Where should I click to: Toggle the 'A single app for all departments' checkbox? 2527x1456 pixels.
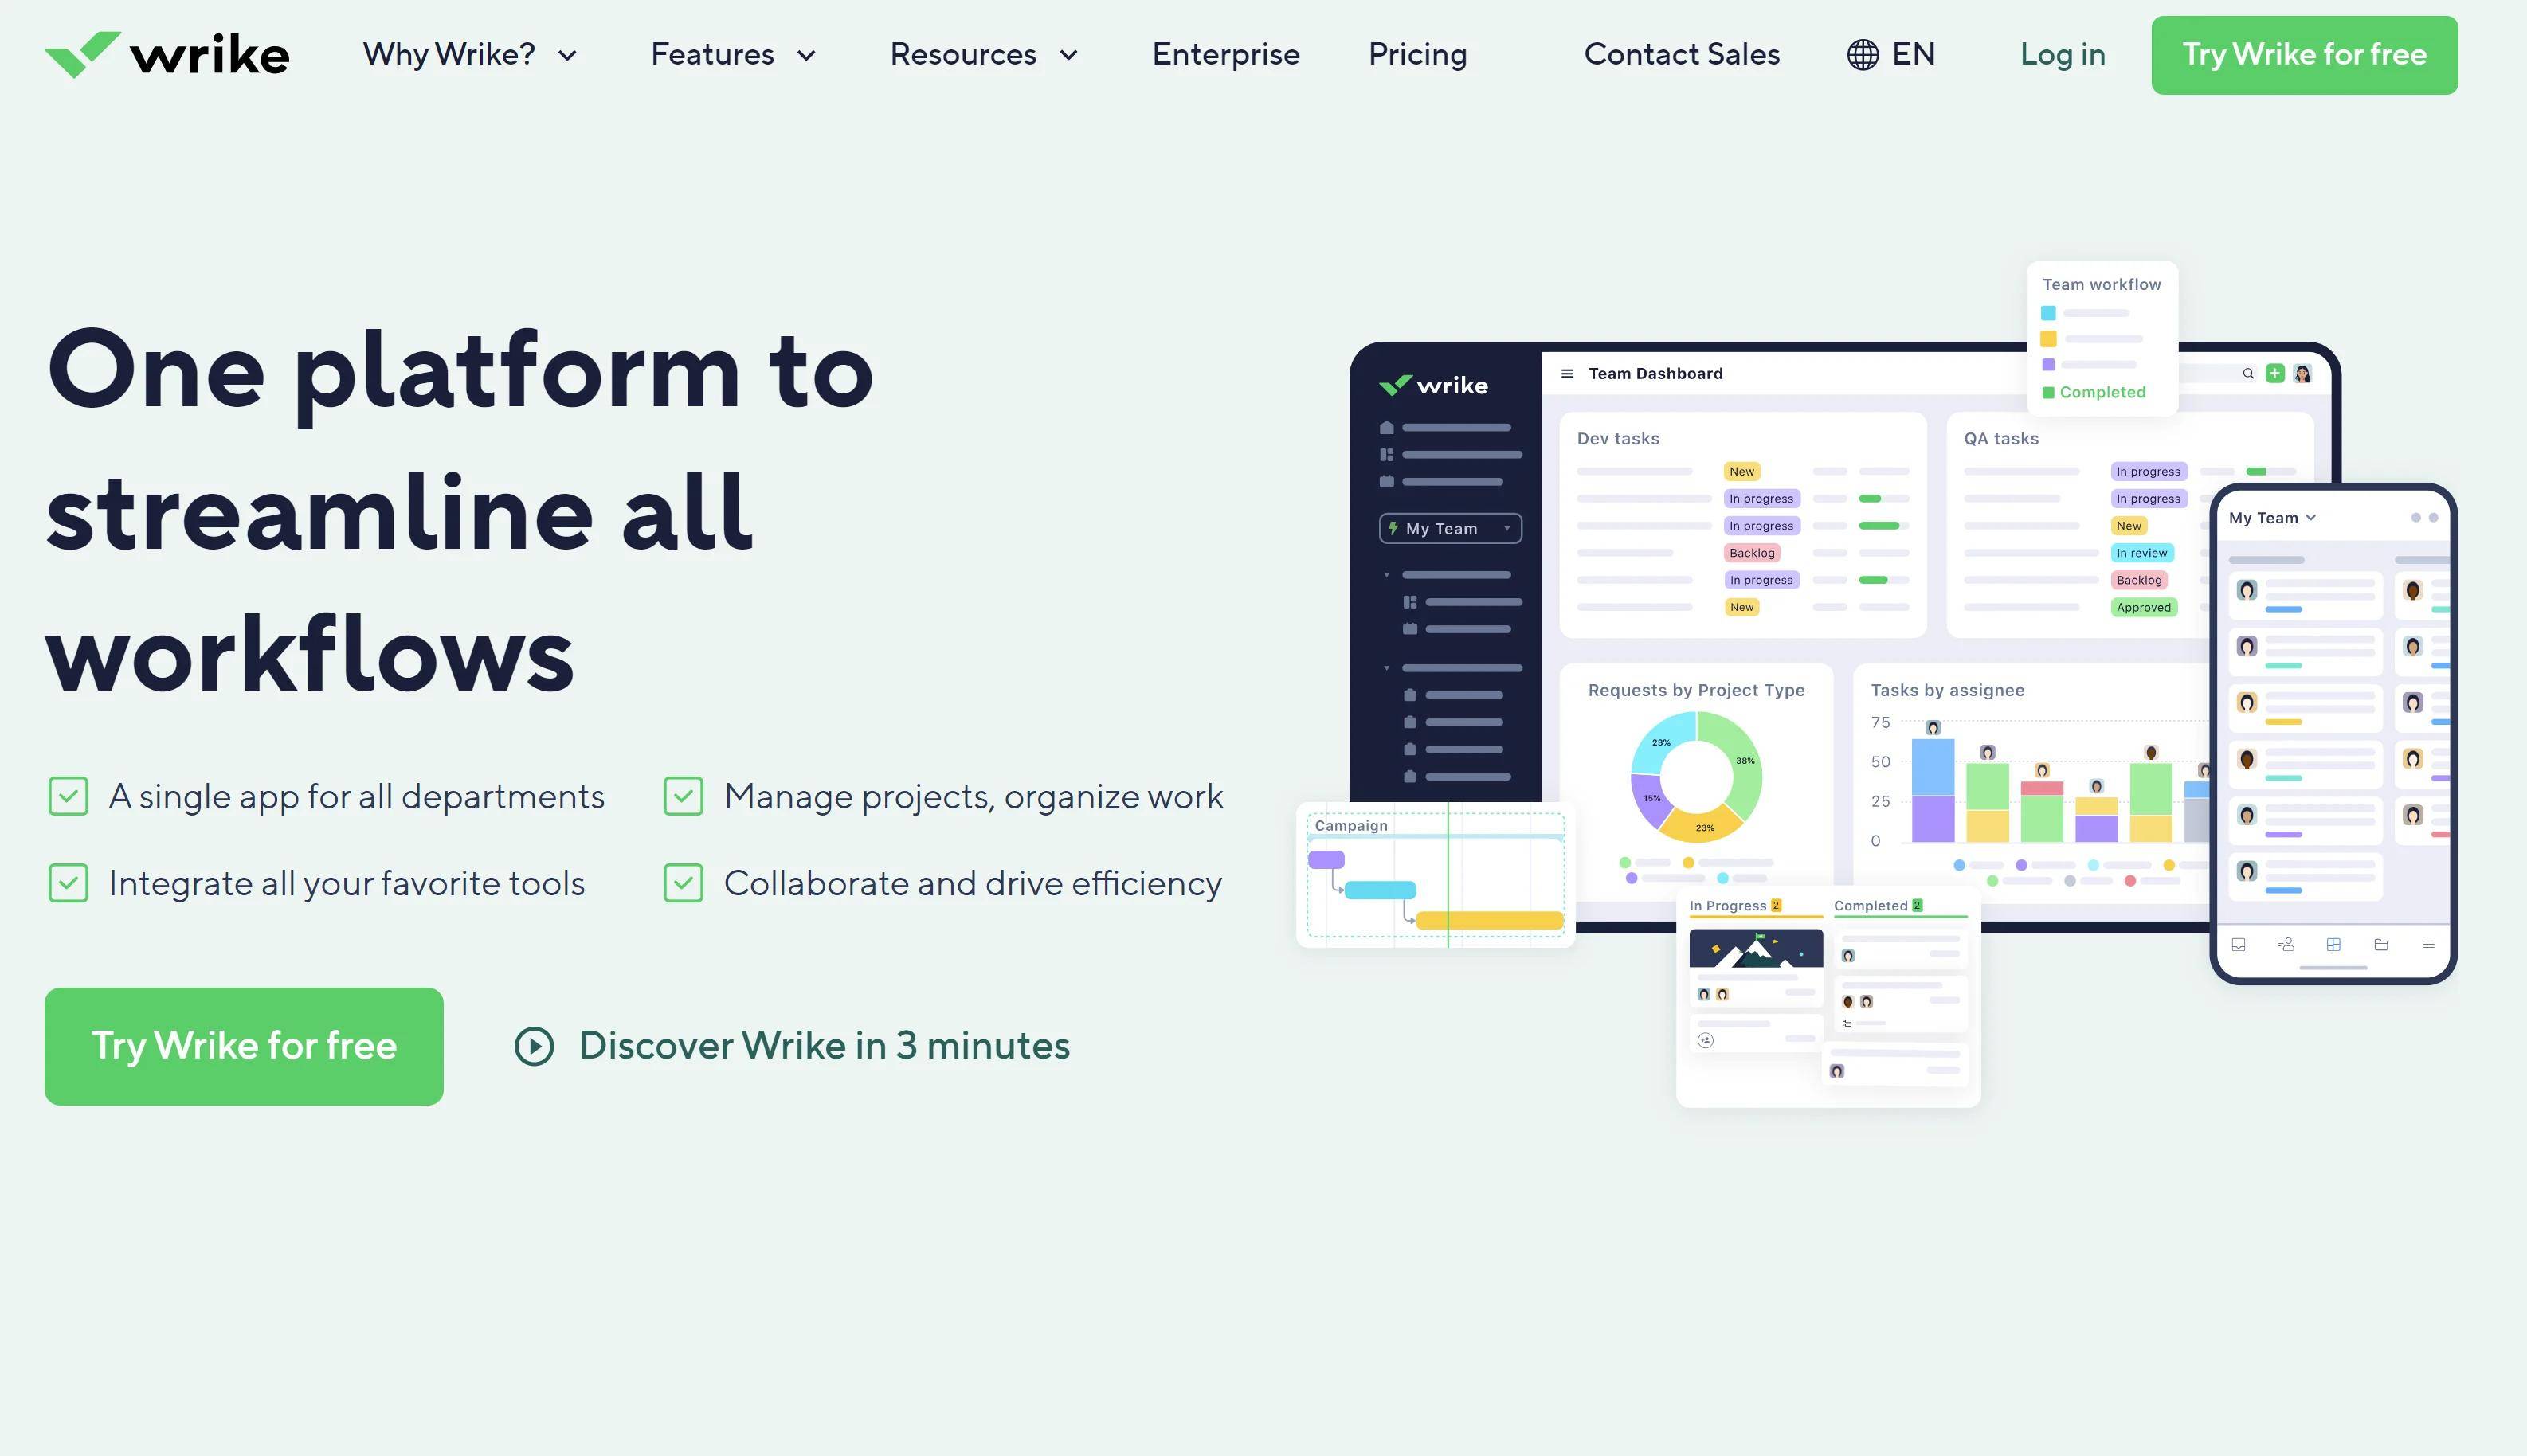pos(66,795)
